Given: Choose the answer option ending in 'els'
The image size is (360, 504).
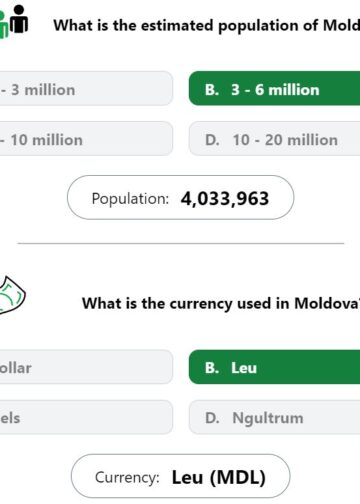Looking at the screenshot, I should tap(86, 417).
